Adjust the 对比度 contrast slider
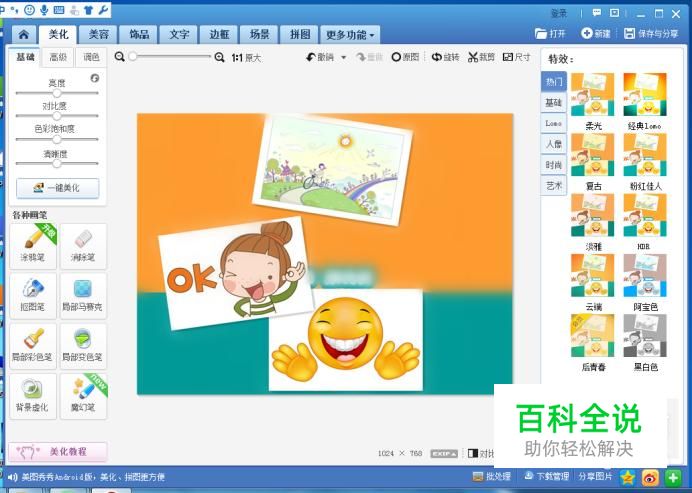 pyautogui.click(x=57, y=116)
